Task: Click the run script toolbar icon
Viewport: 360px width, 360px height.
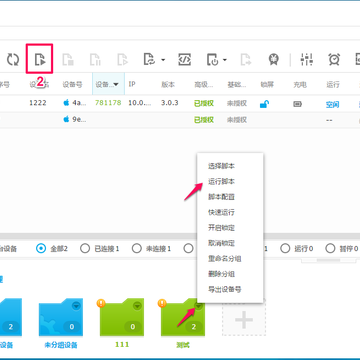Action: [40, 60]
